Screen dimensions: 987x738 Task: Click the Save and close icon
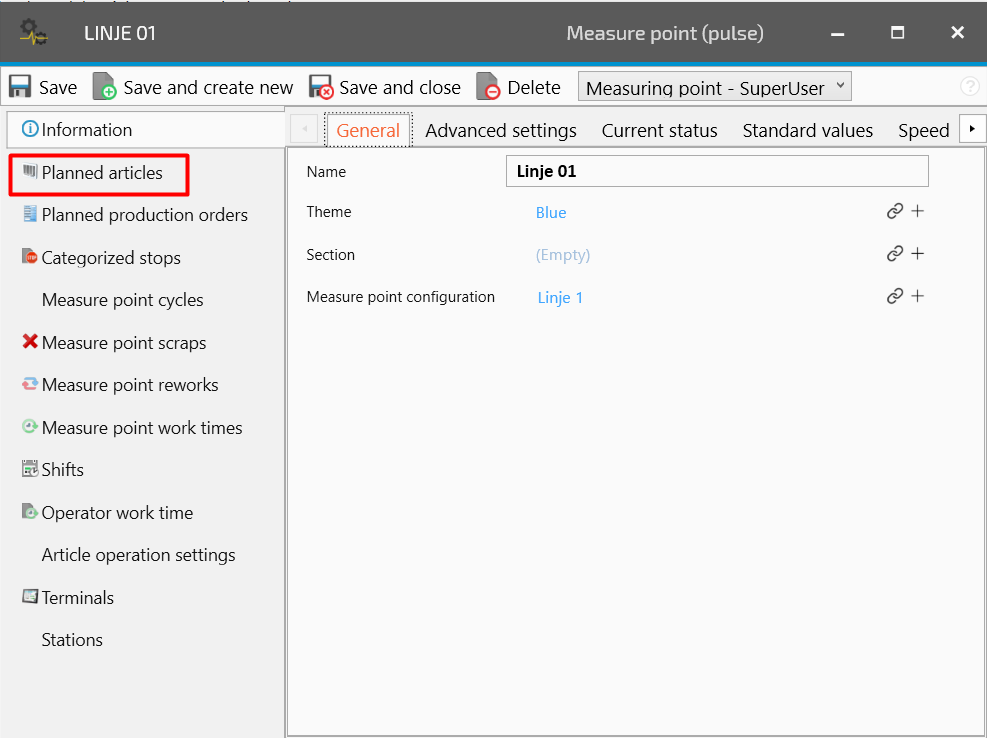pos(320,87)
